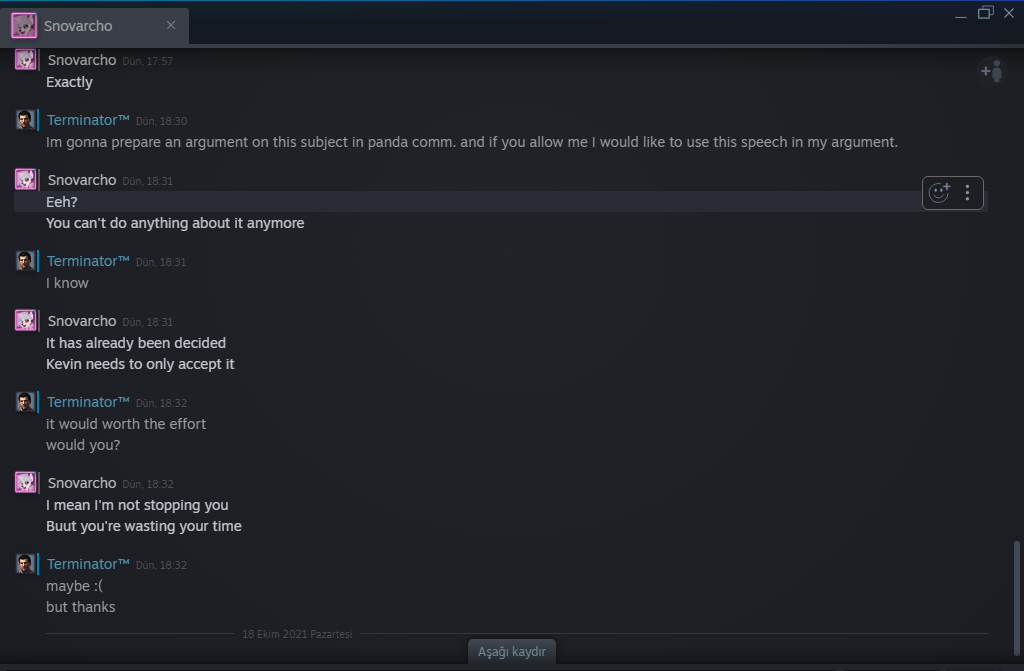The width and height of the screenshot is (1024, 671).
Task: Click Terminator's avatar beside the maybe :( message
Action: [x=25, y=564]
